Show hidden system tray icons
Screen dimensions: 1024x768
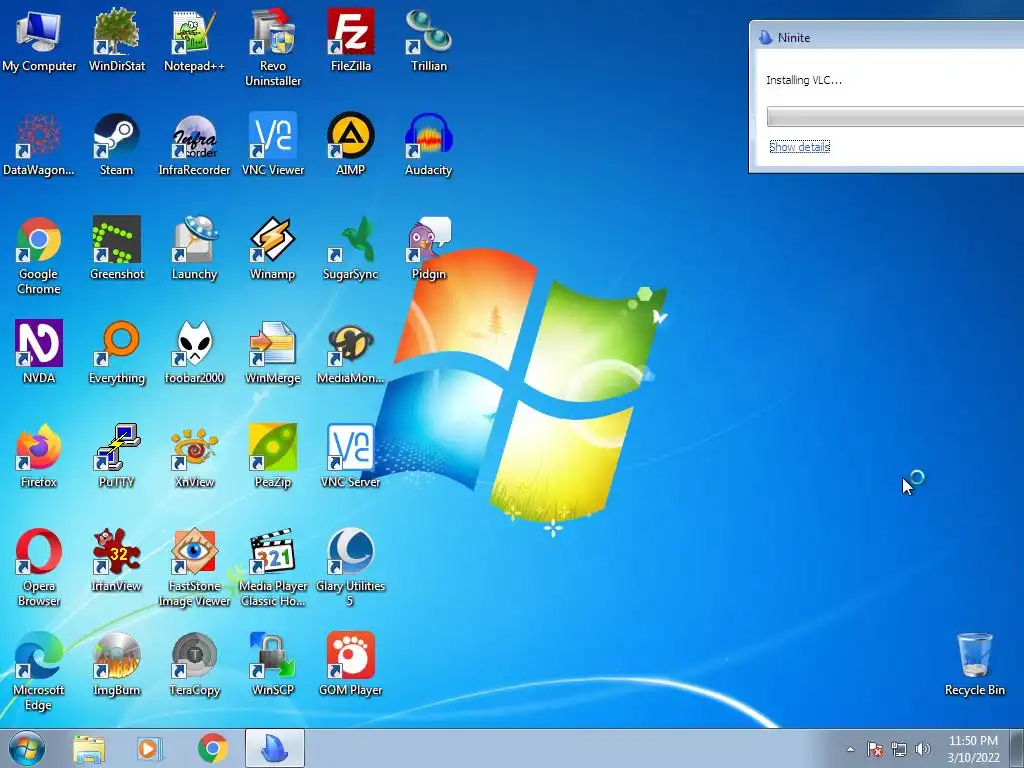click(x=850, y=749)
